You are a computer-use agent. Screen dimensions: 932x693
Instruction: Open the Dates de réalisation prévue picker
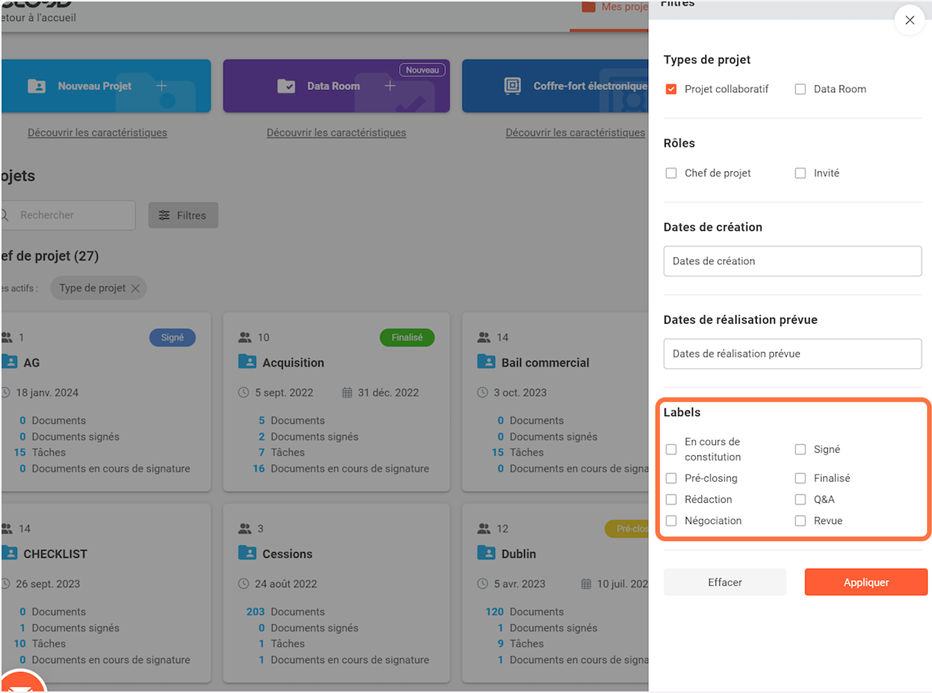(x=792, y=353)
